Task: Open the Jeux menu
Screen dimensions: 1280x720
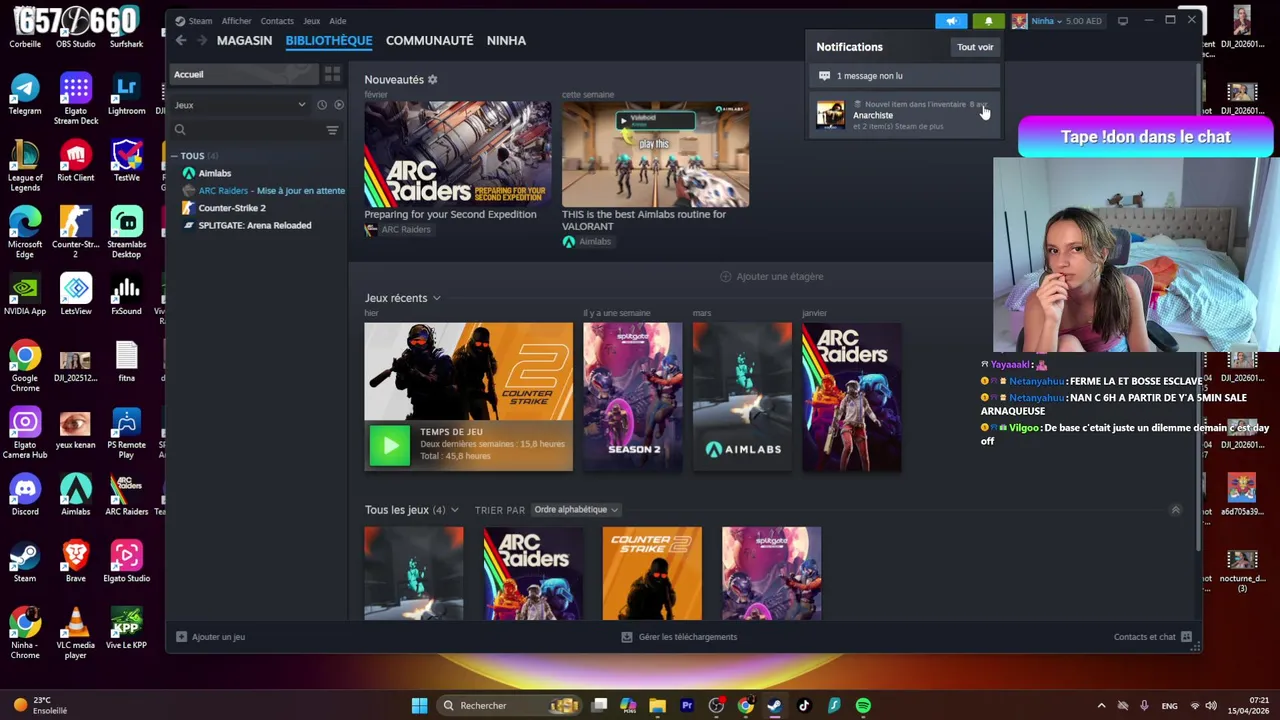Action: [x=312, y=21]
